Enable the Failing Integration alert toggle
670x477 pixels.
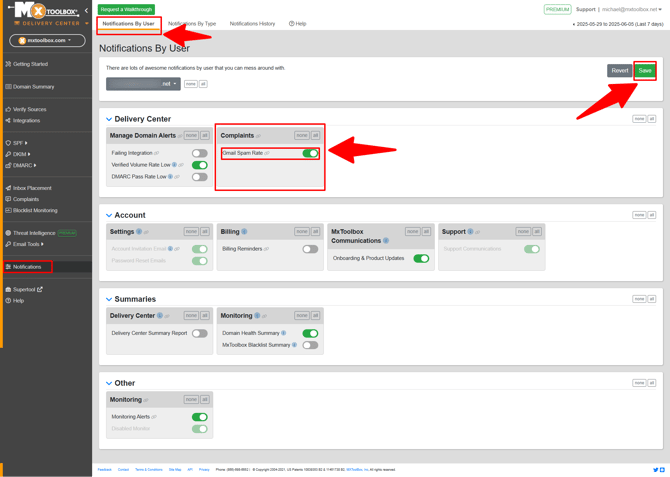click(x=199, y=153)
